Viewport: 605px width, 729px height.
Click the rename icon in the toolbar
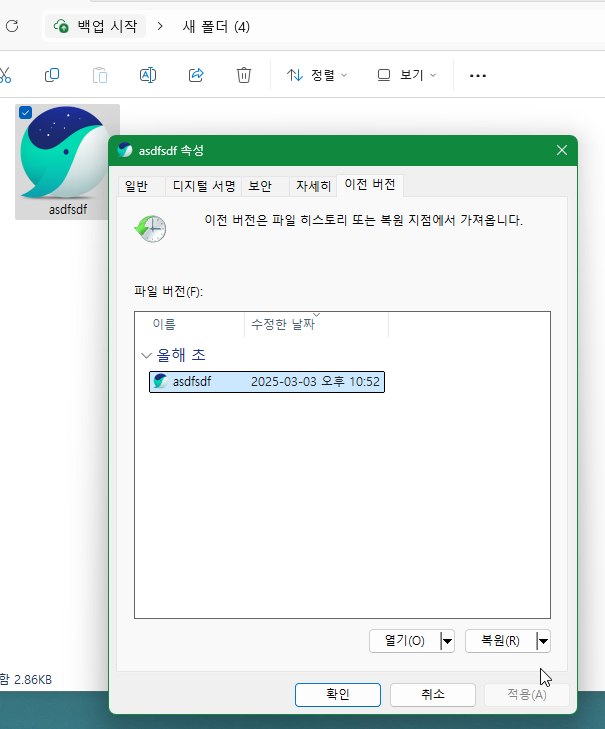(x=148, y=75)
